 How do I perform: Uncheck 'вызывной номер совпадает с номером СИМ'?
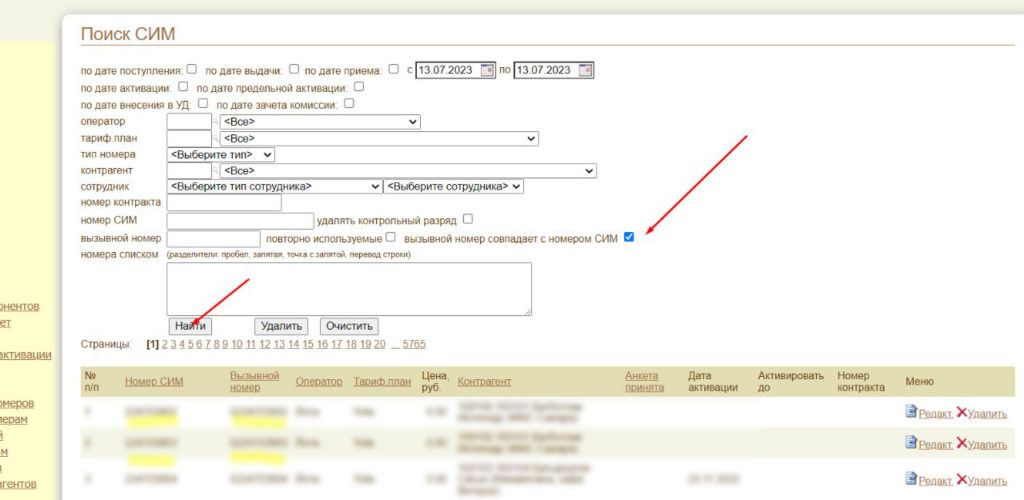tap(629, 237)
